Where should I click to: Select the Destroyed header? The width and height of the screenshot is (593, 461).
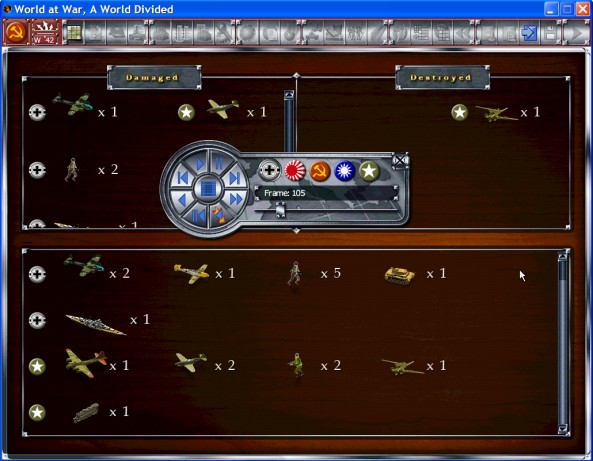click(x=442, y=78)
